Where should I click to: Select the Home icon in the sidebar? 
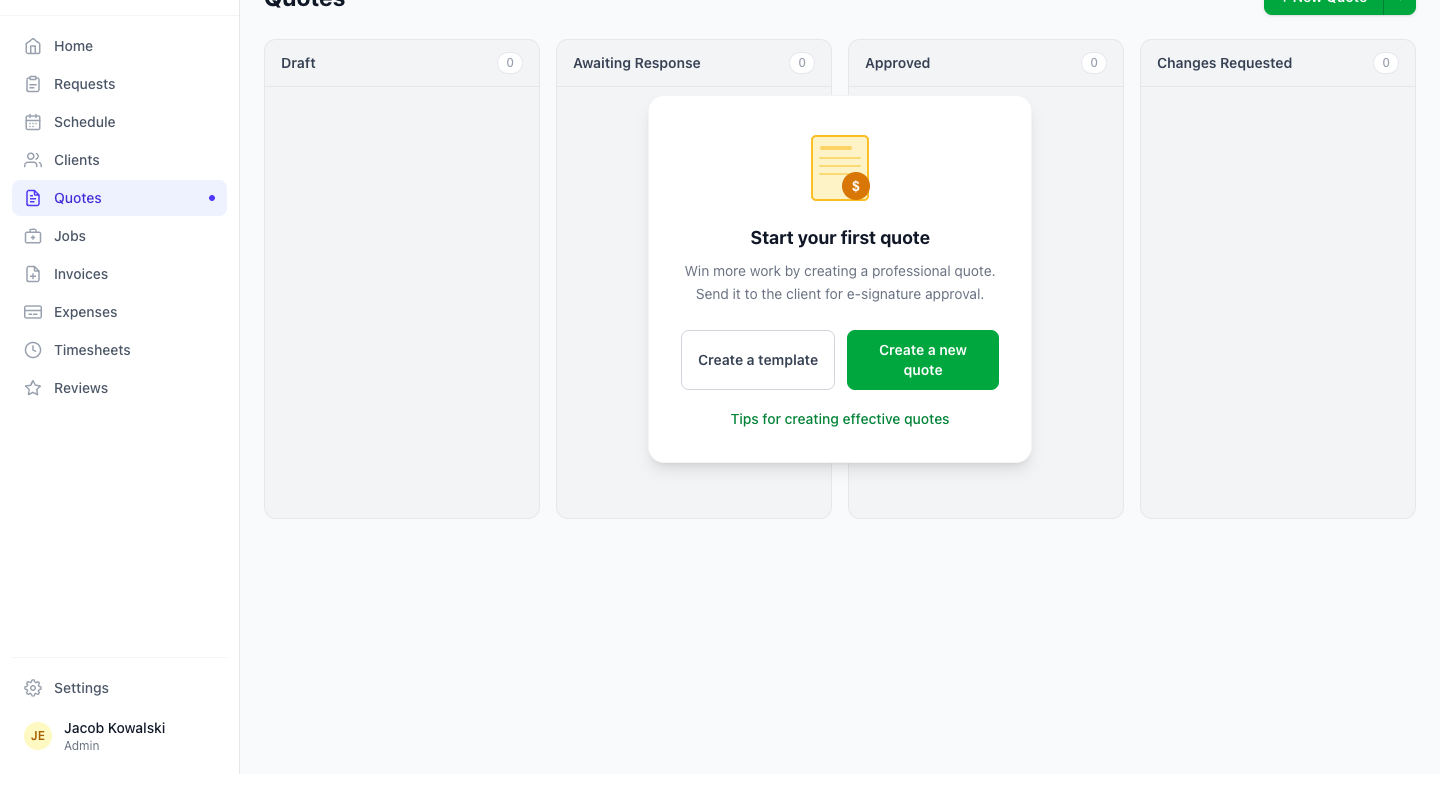click(x=33, y=46)
